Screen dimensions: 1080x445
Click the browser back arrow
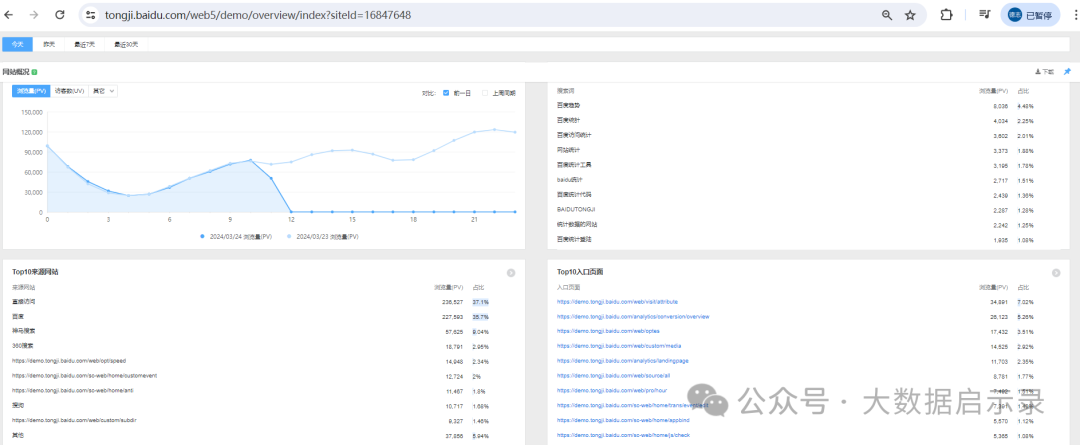pos(9,14)
